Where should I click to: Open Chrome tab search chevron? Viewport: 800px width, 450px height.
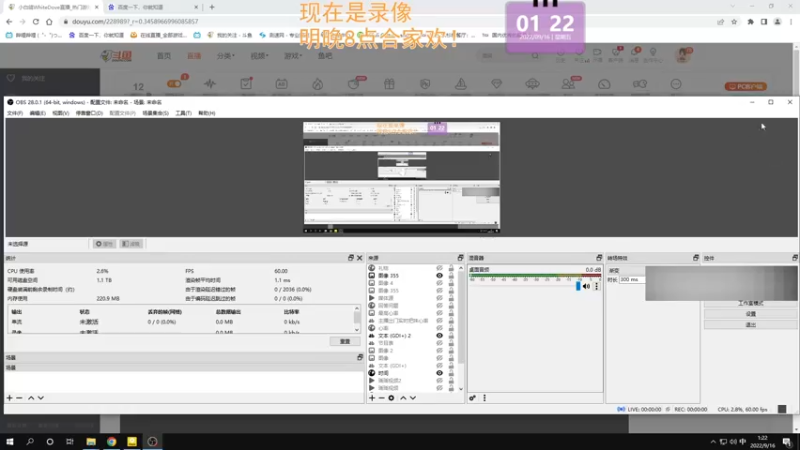733,7
